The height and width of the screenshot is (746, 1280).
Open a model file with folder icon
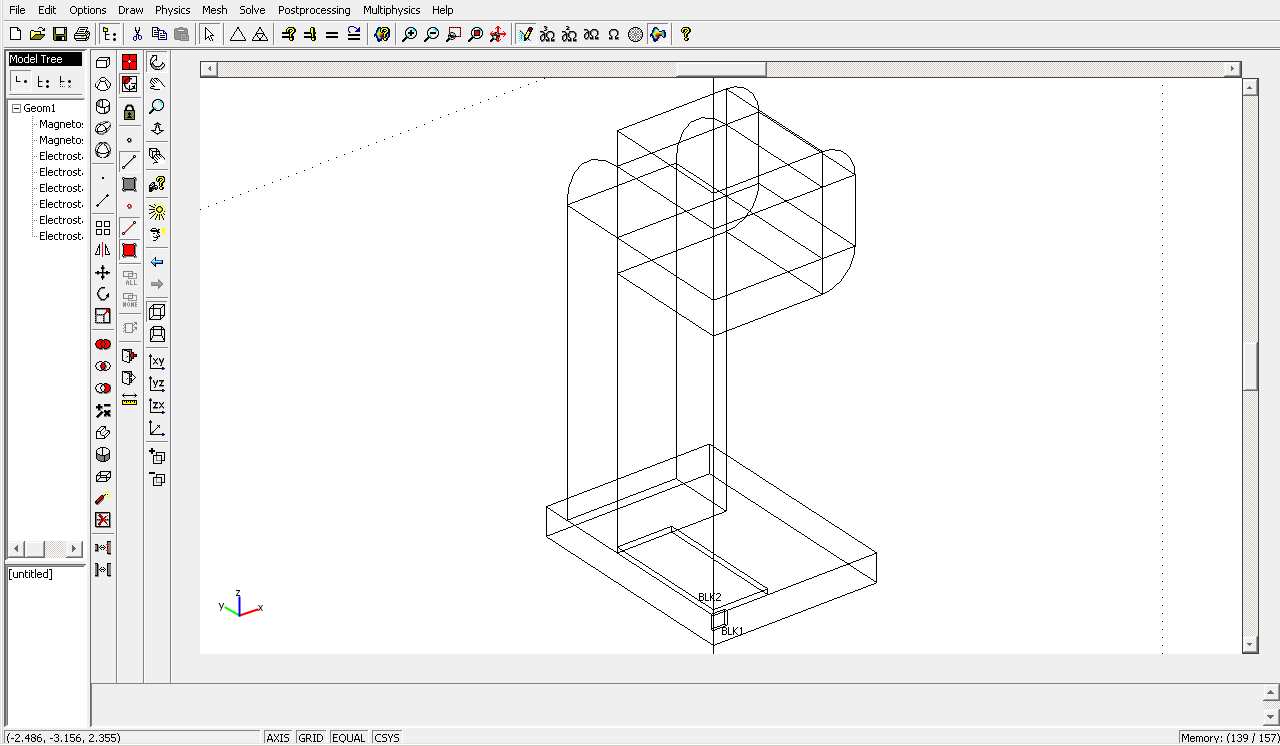click(38, 34)
